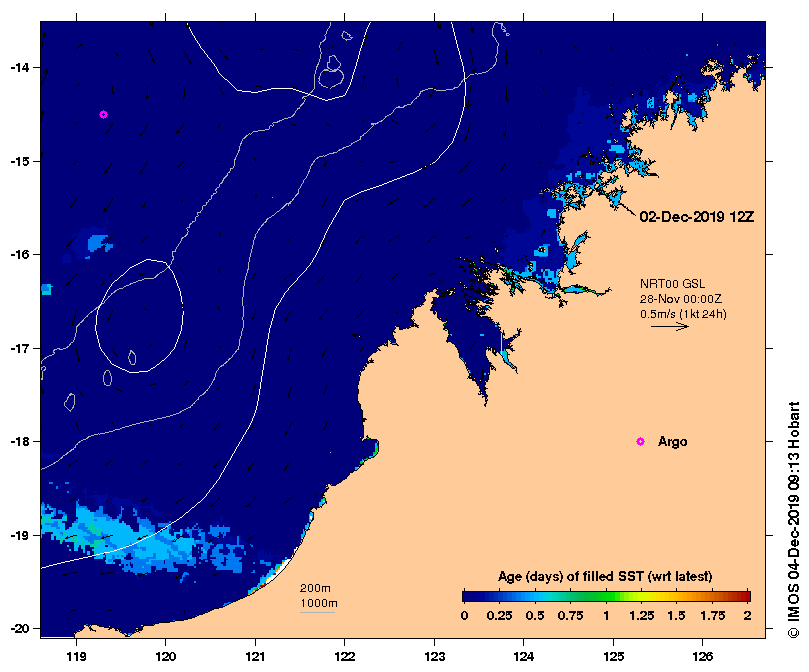Image resolution: width=809 pixels, height=672 pixels.
Task: Click latitude axis label '-16'
Action: tap(19, 254)
